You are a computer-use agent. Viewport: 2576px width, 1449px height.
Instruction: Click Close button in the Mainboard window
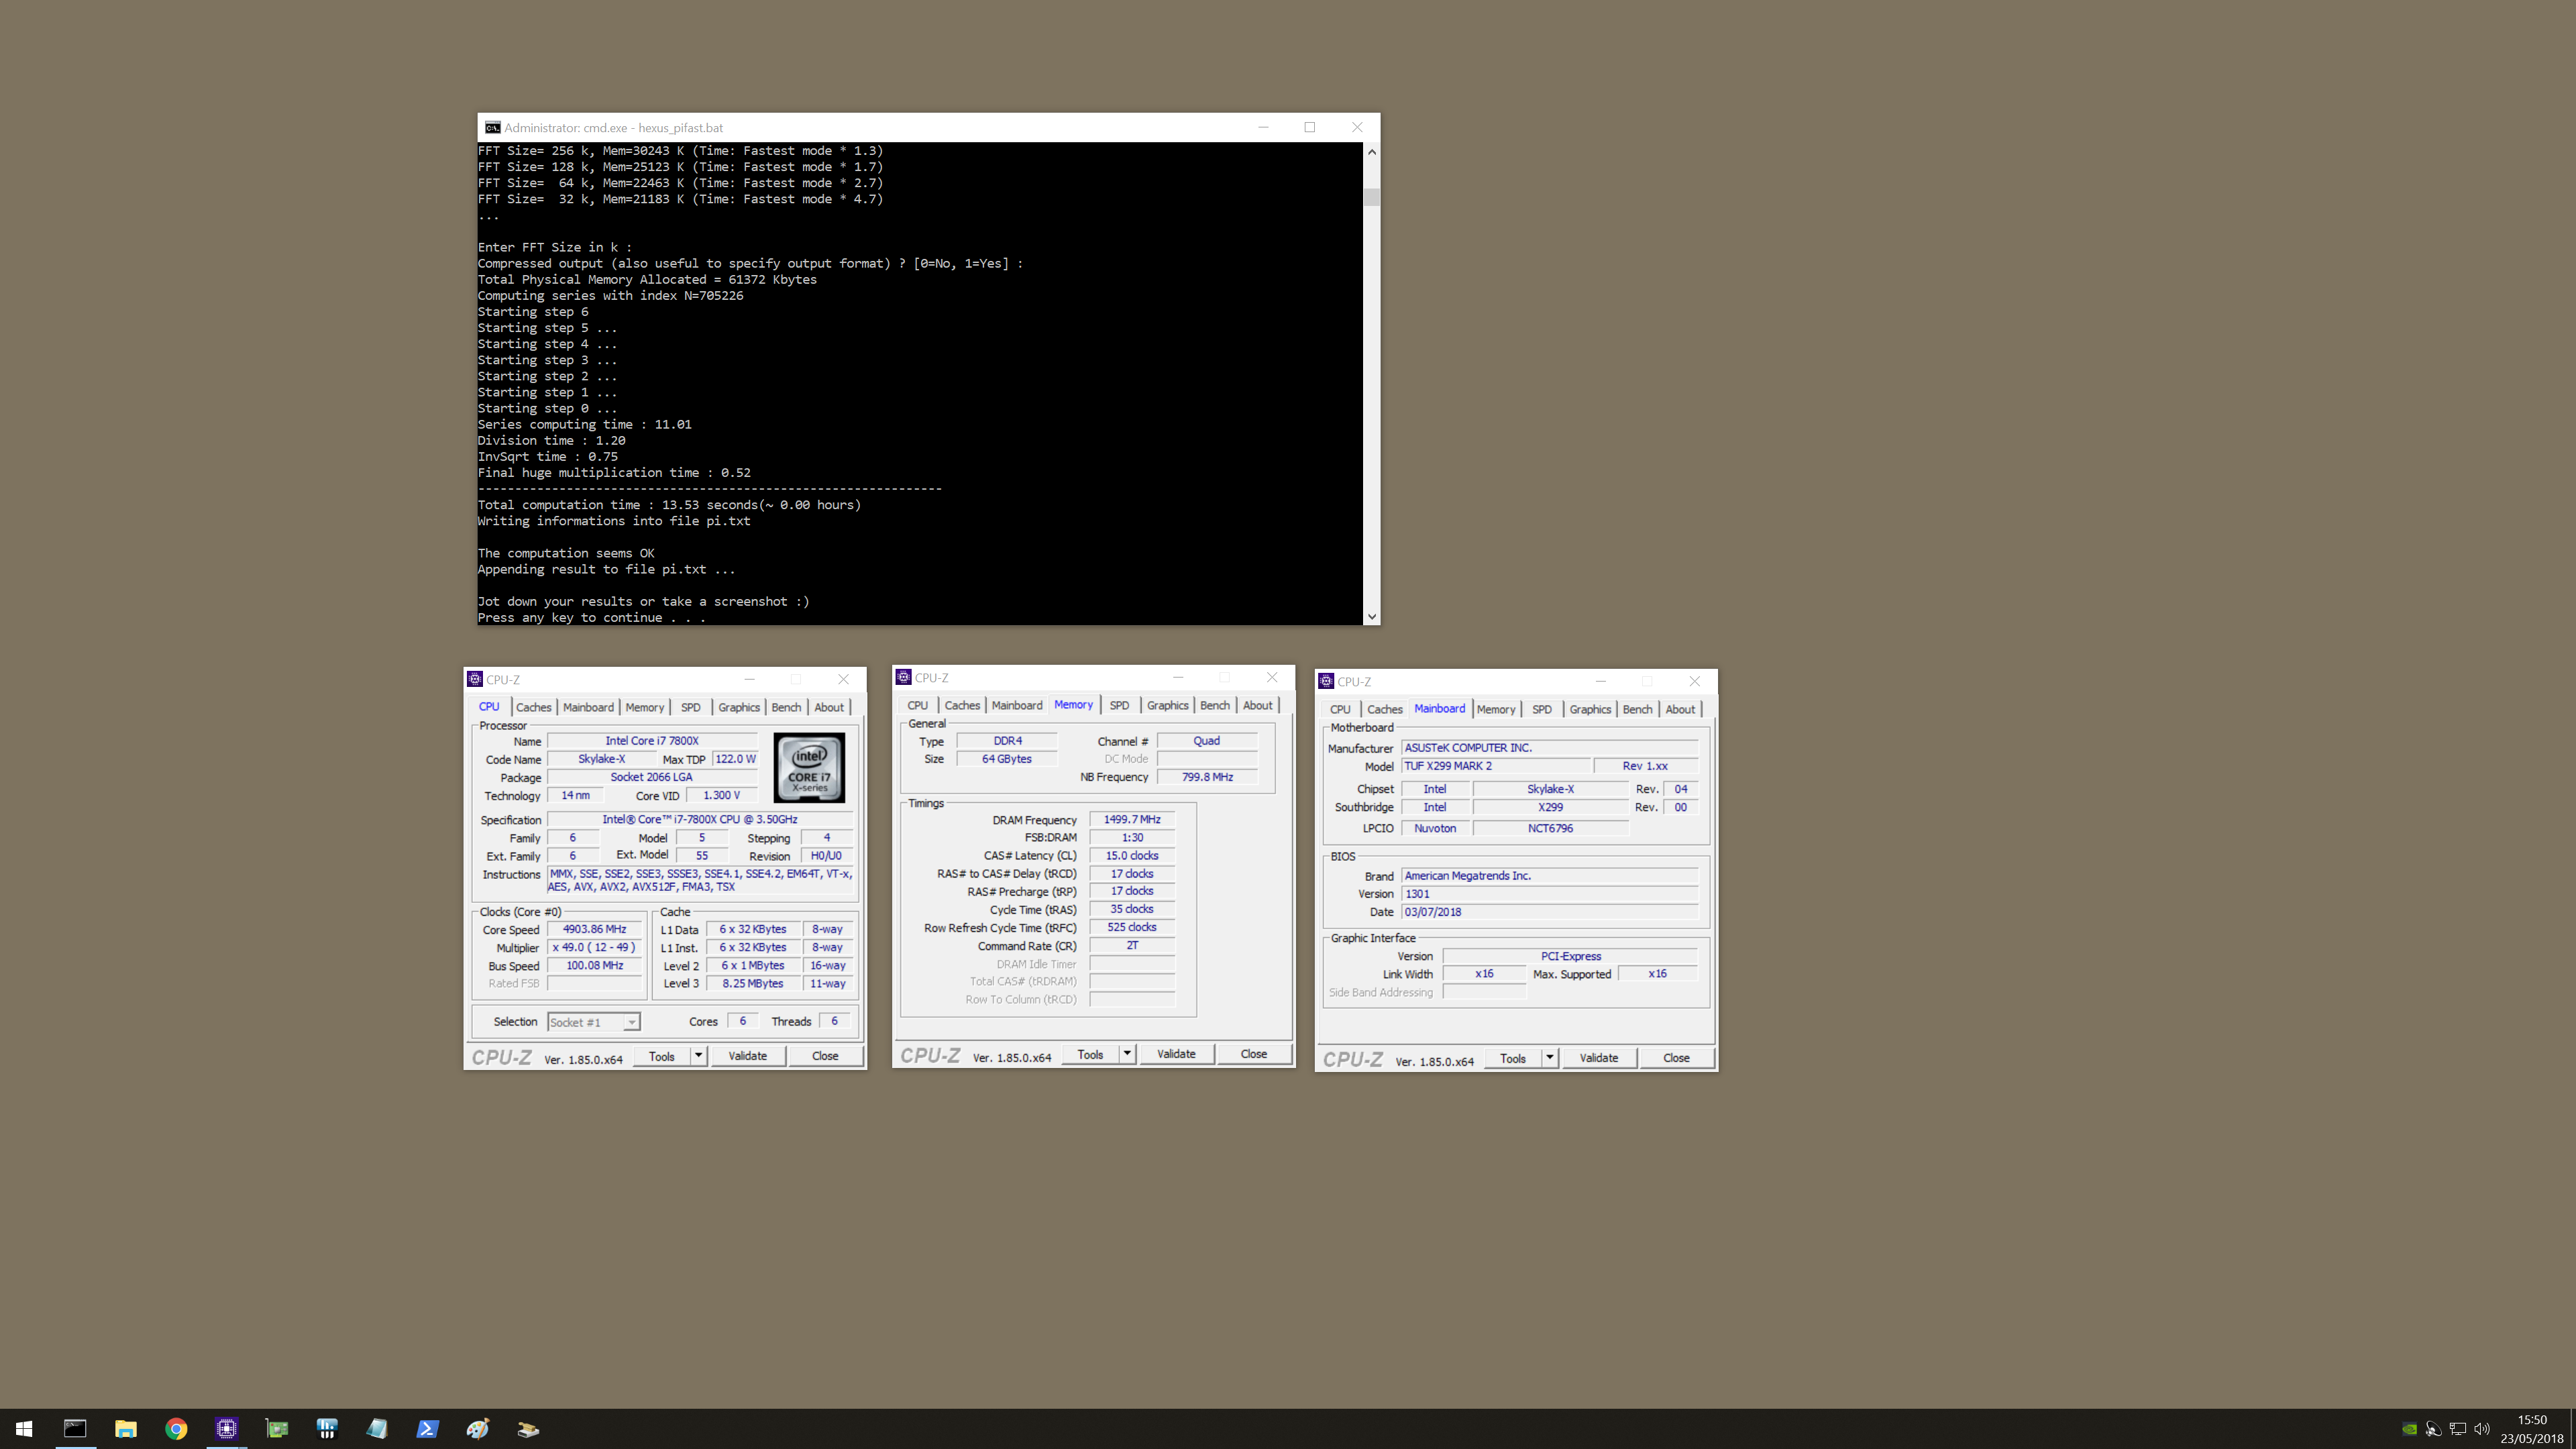1676,1058
